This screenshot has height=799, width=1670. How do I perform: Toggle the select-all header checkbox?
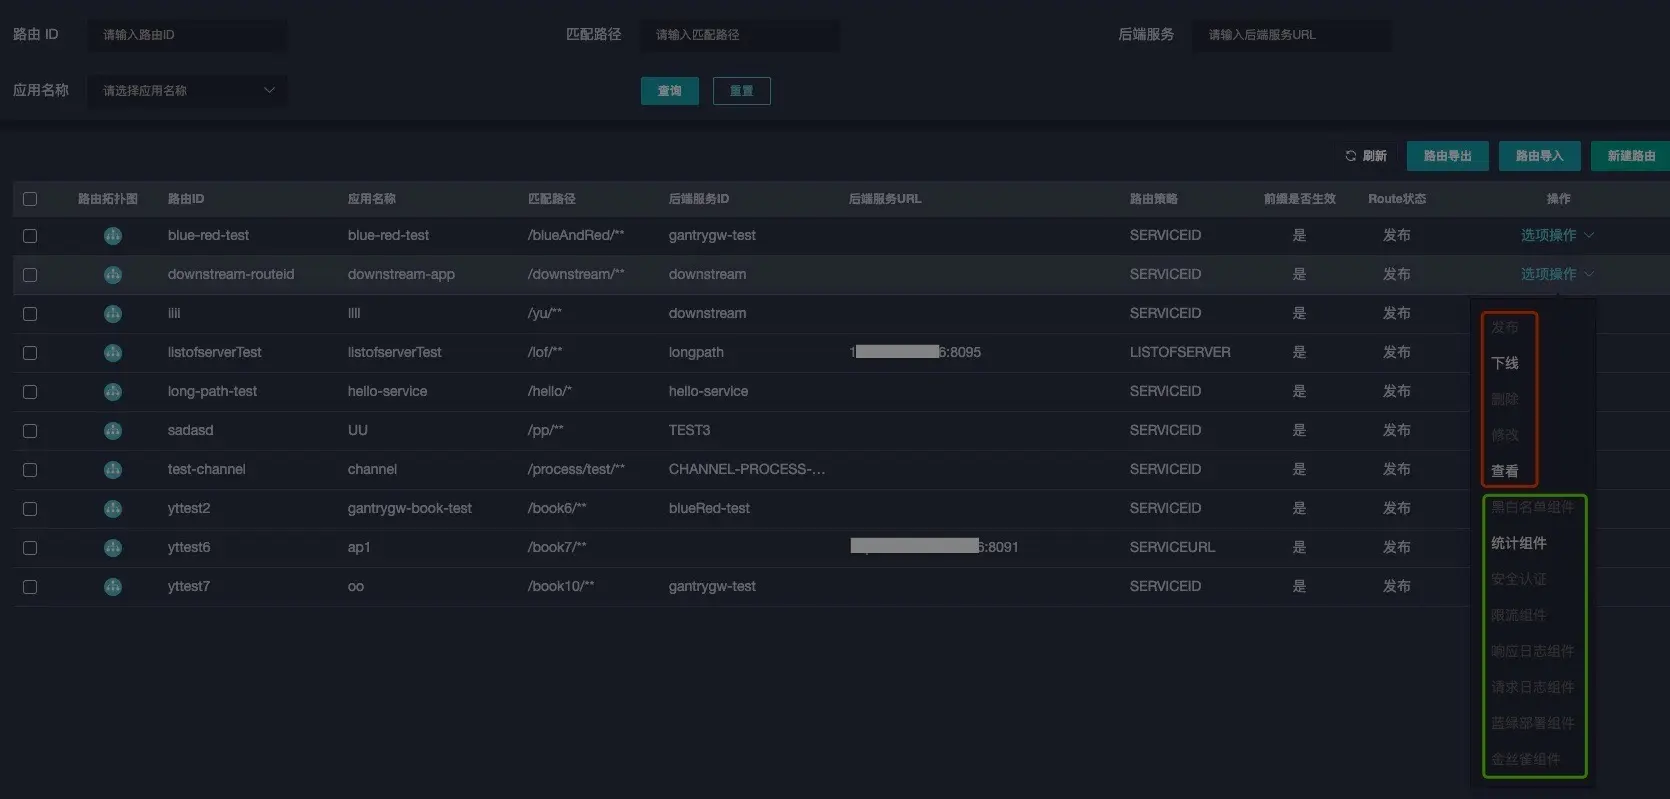point(30,199)
